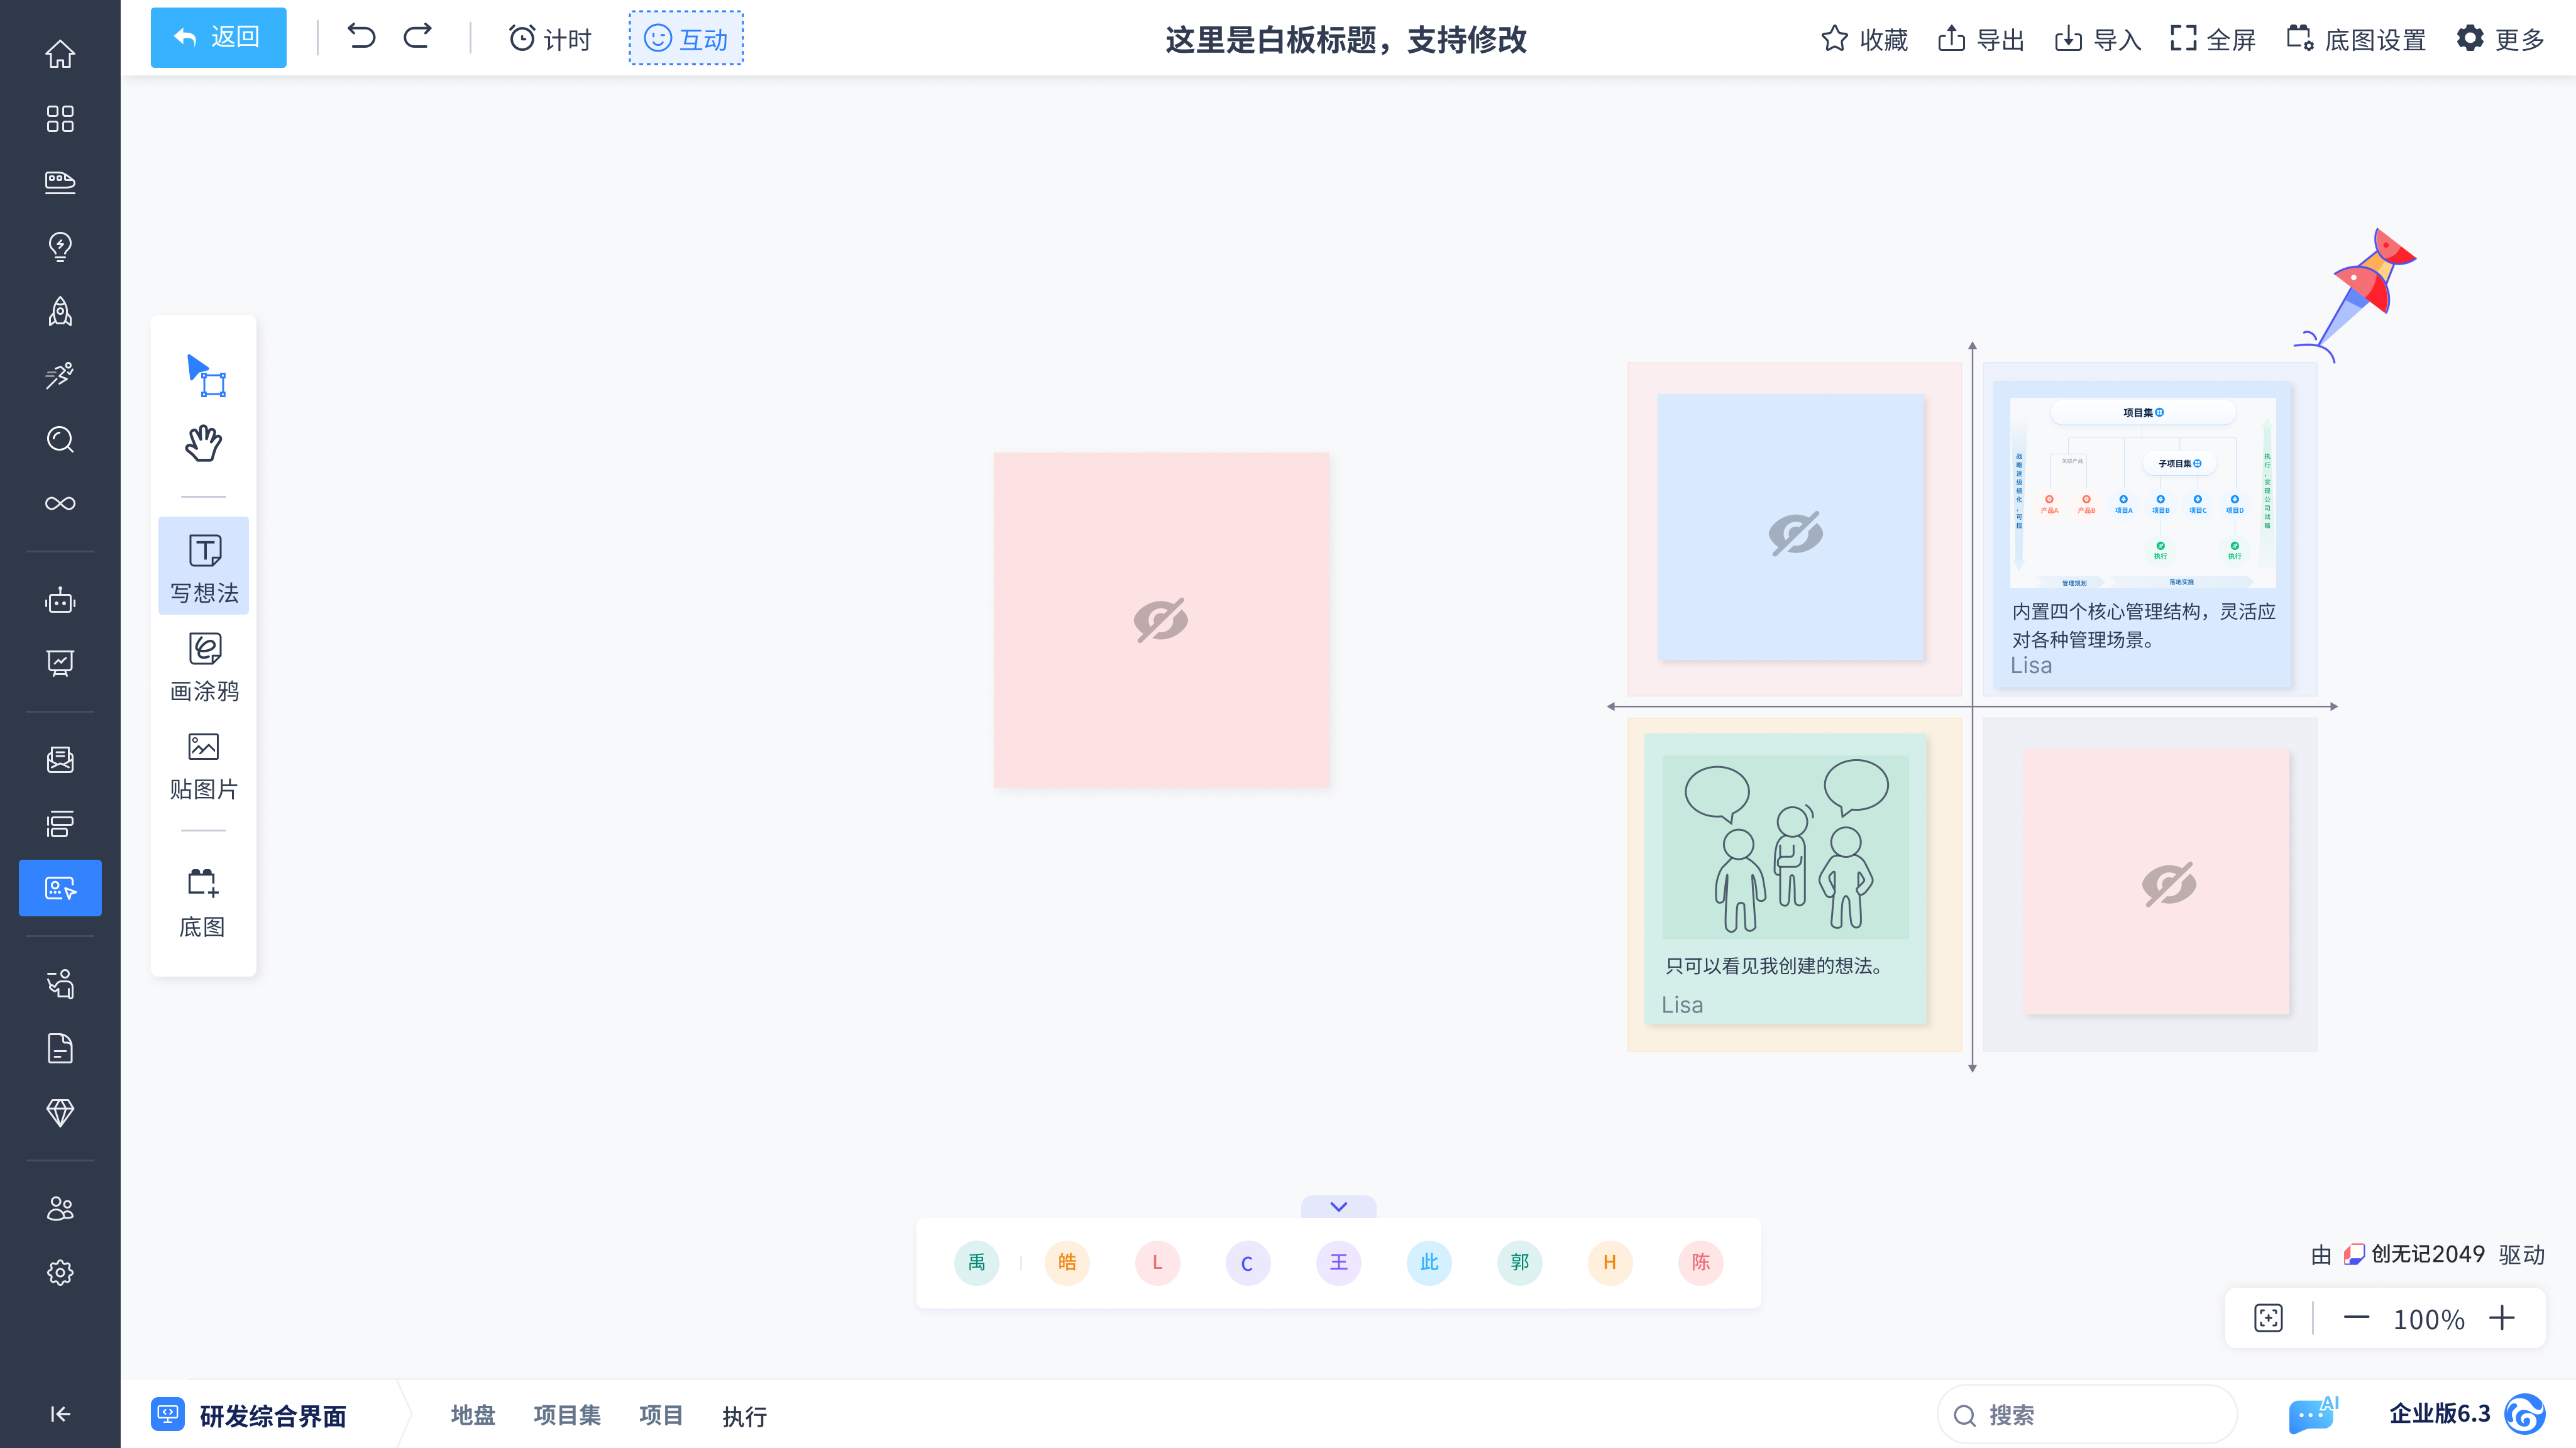Switch to the 项目集 tab
The height and width of the screenshot is (1448, 2576).
[567, 1415]
